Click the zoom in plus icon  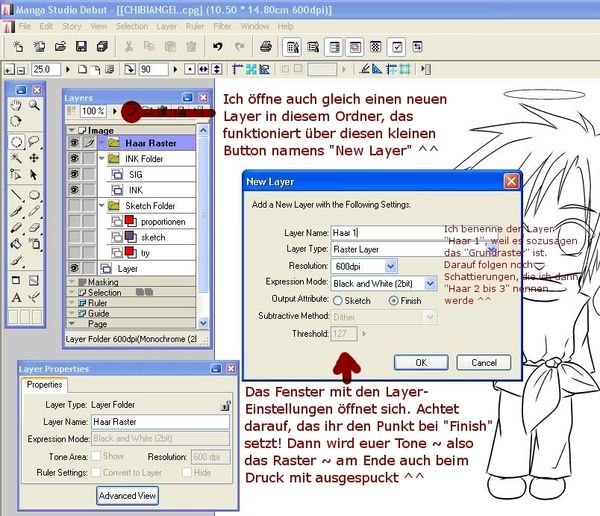pos(8,70)
